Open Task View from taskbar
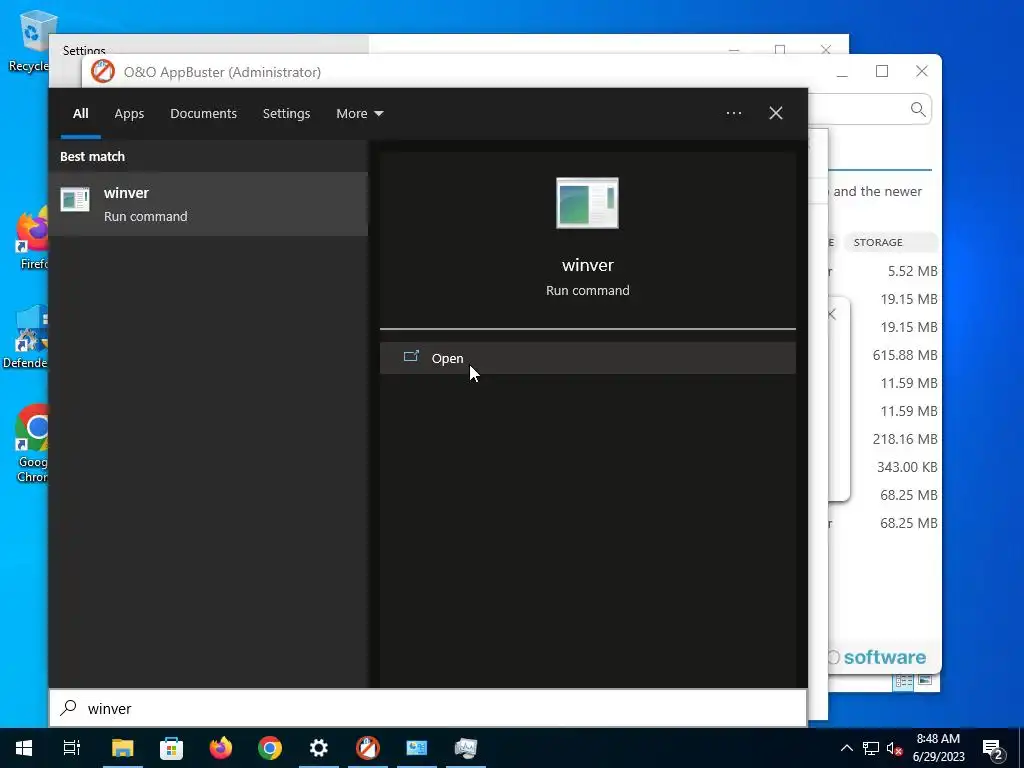The height and width of the screenshot is (768, 1024). (x=72, y=748)
